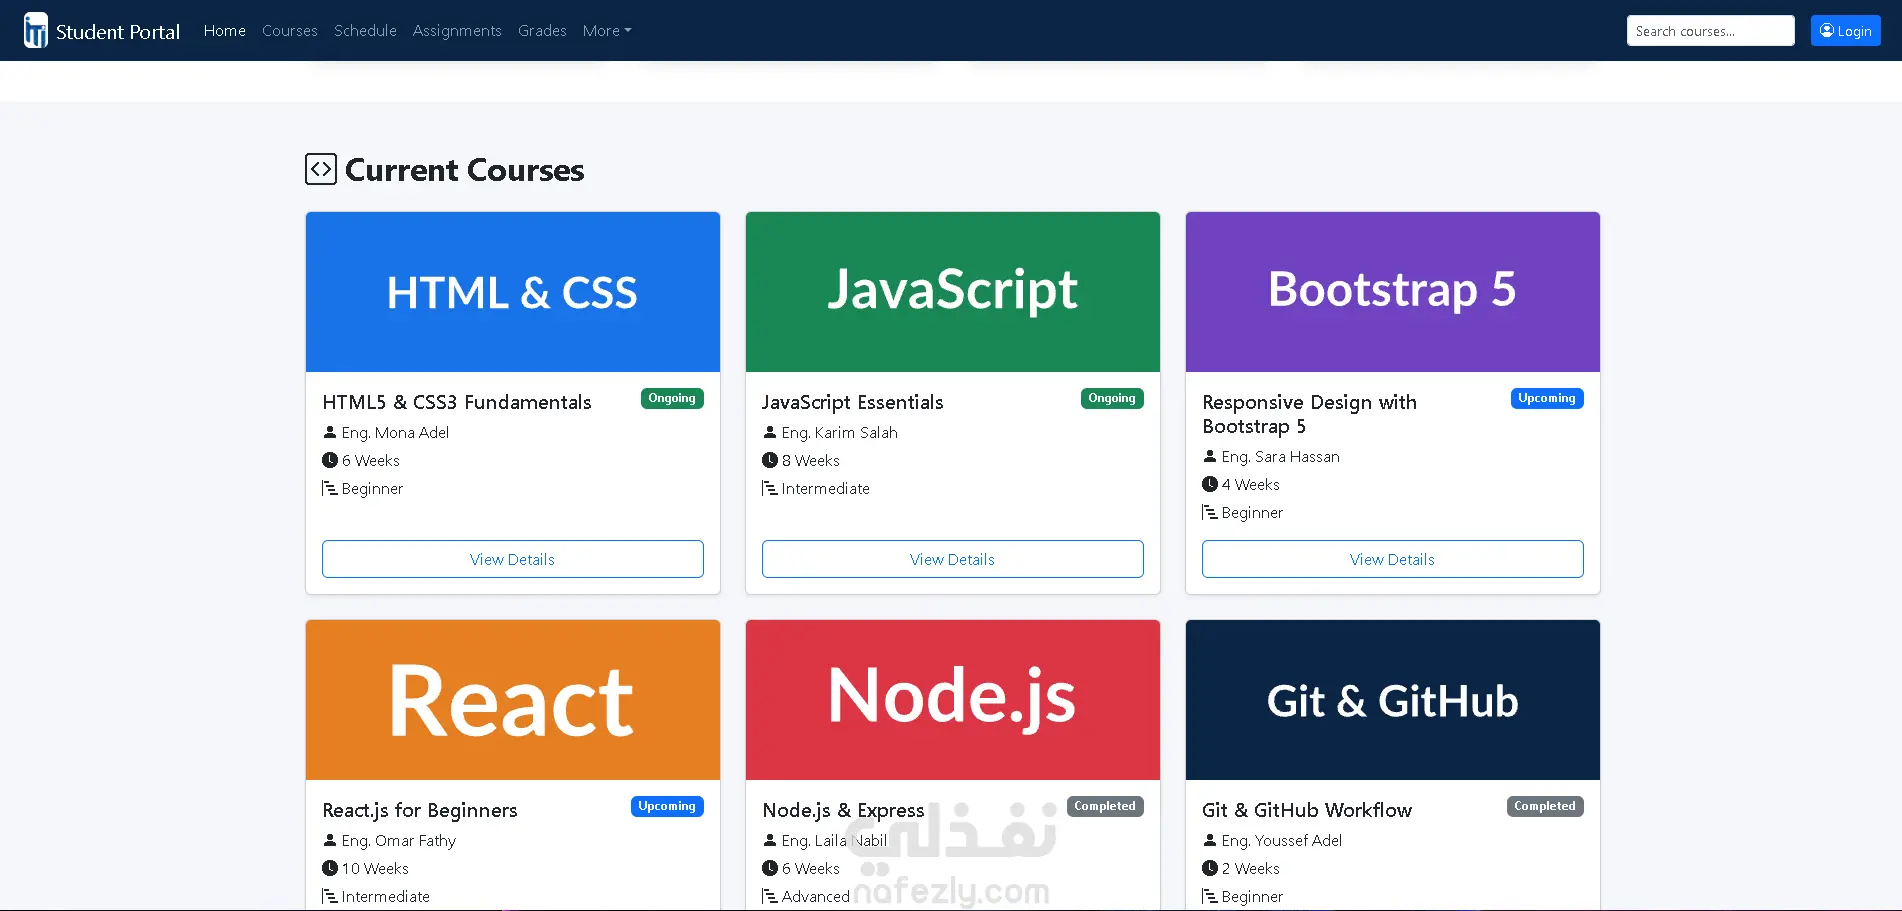
Task: Click the Git & GitHub Workflow title
Action: pos(1307,810)
